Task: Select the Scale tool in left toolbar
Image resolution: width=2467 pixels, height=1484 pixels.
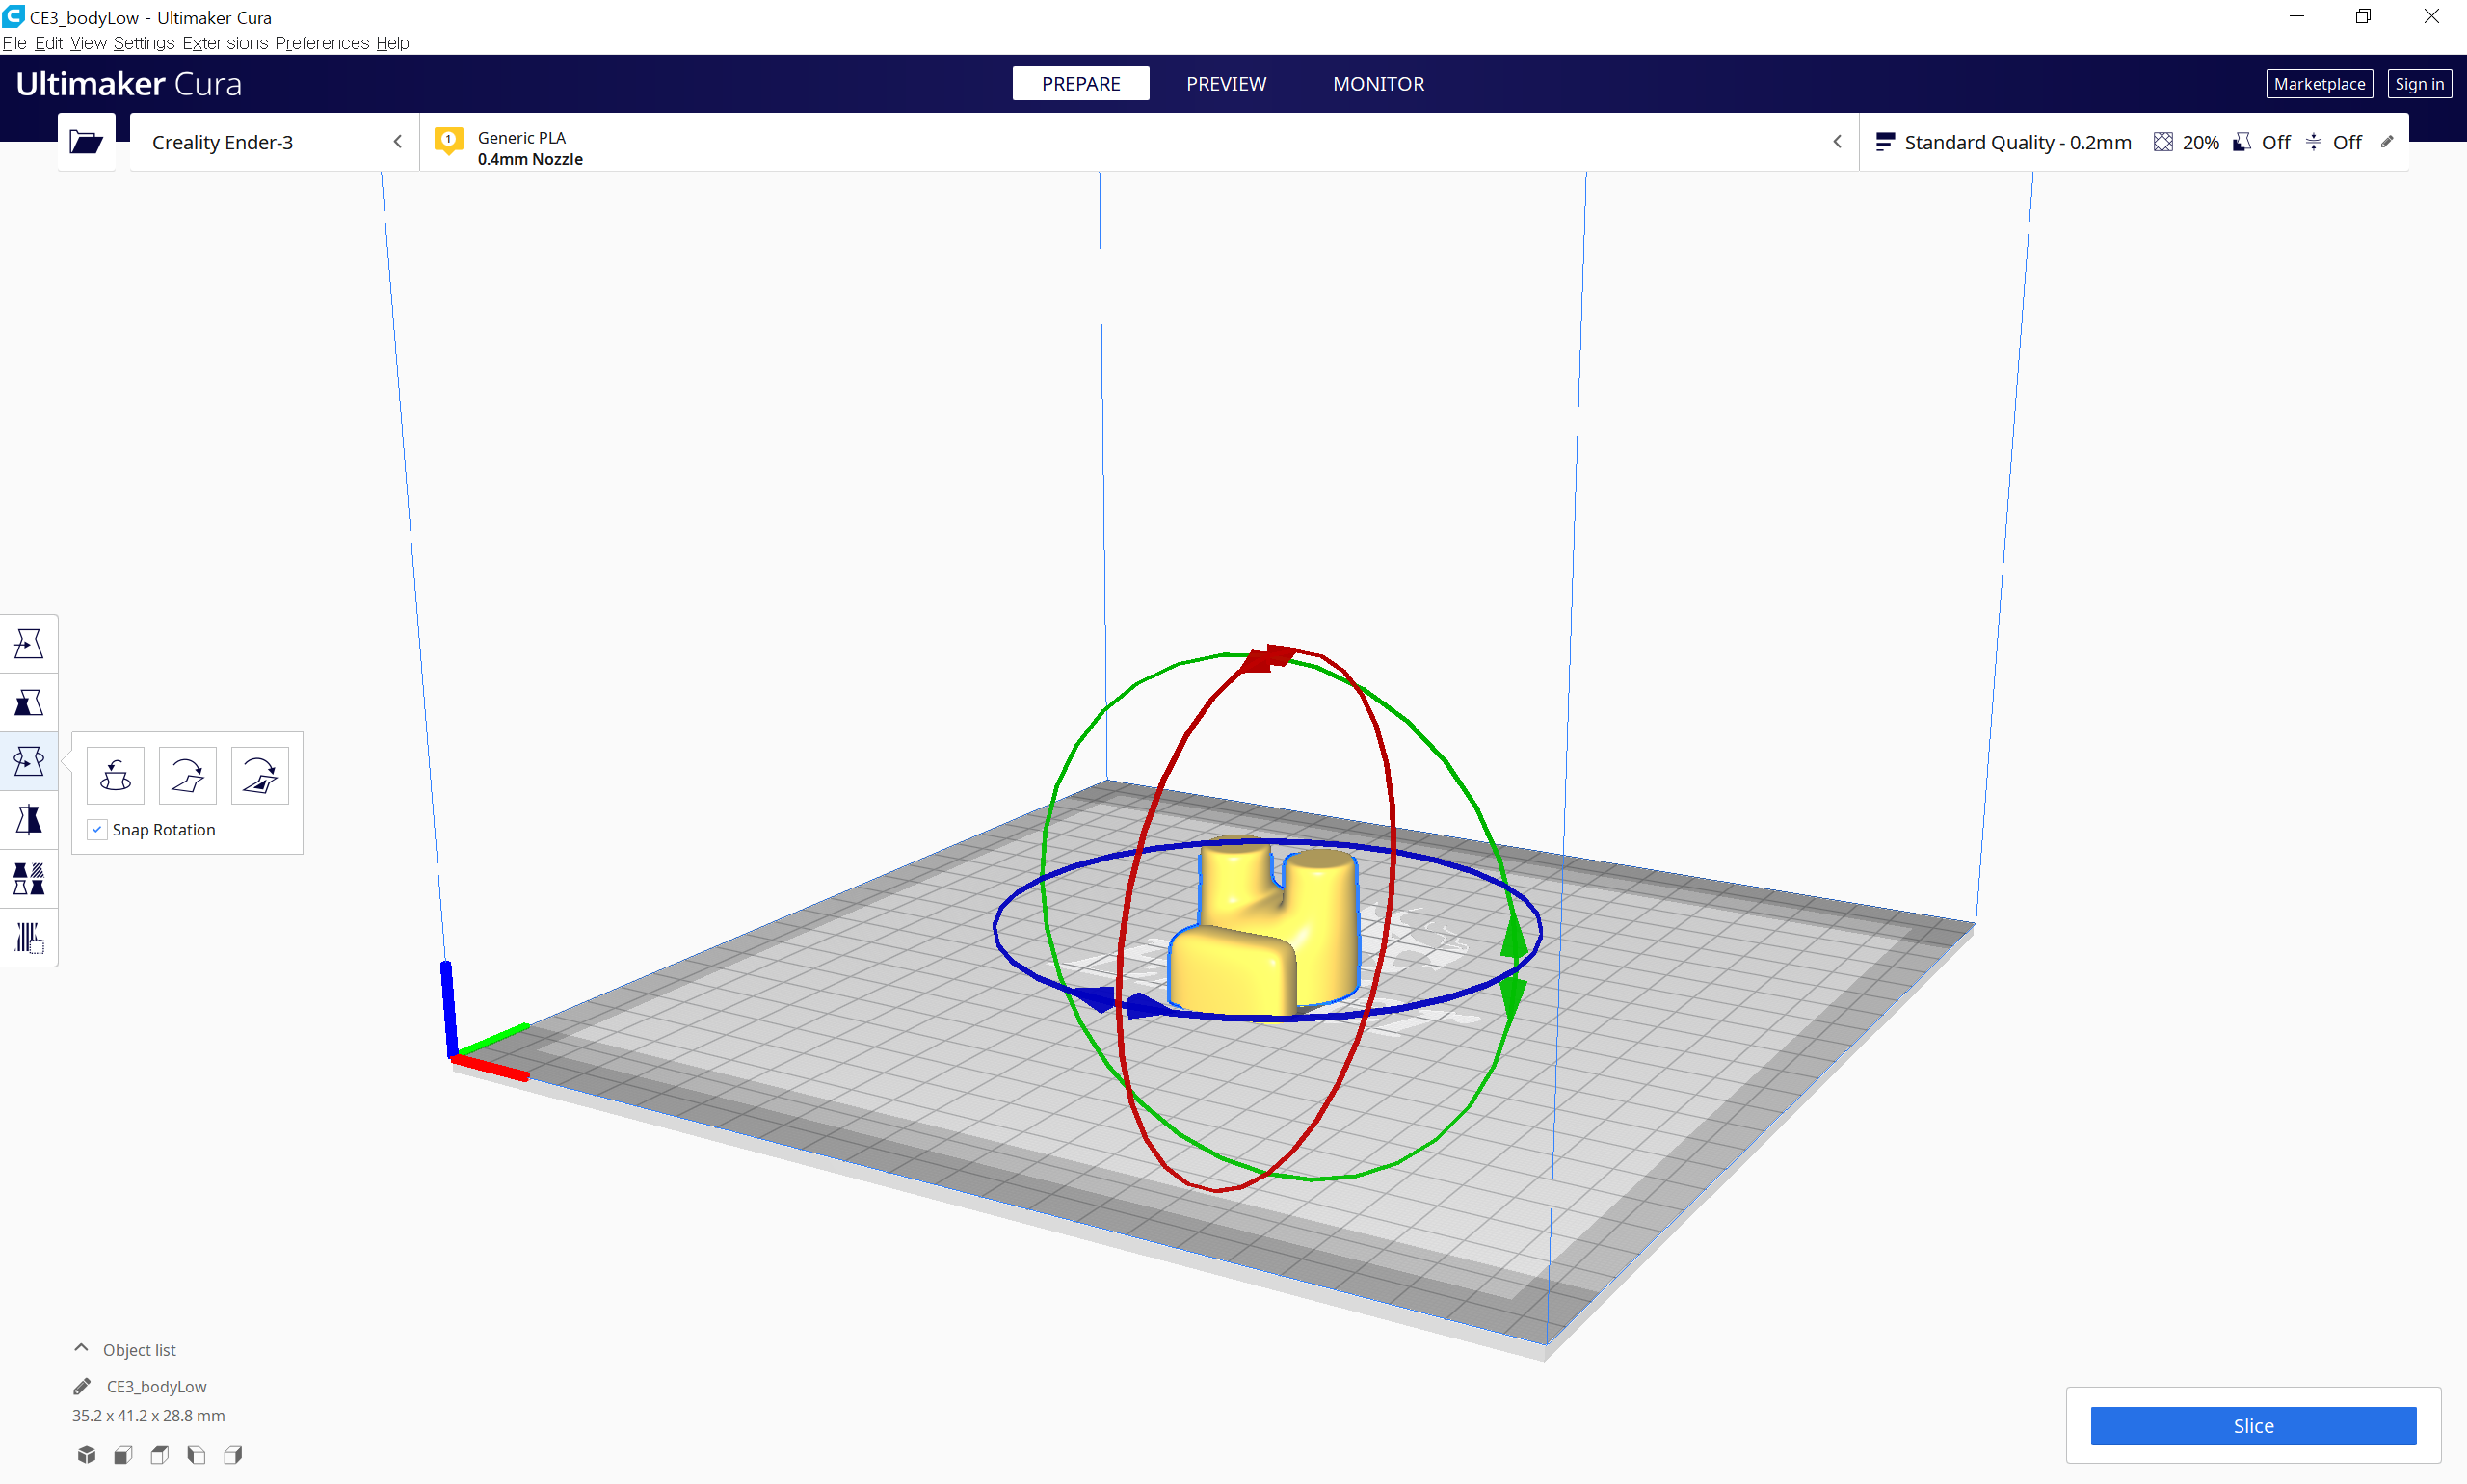Action: pyautogui.click(x=29, y=703)
